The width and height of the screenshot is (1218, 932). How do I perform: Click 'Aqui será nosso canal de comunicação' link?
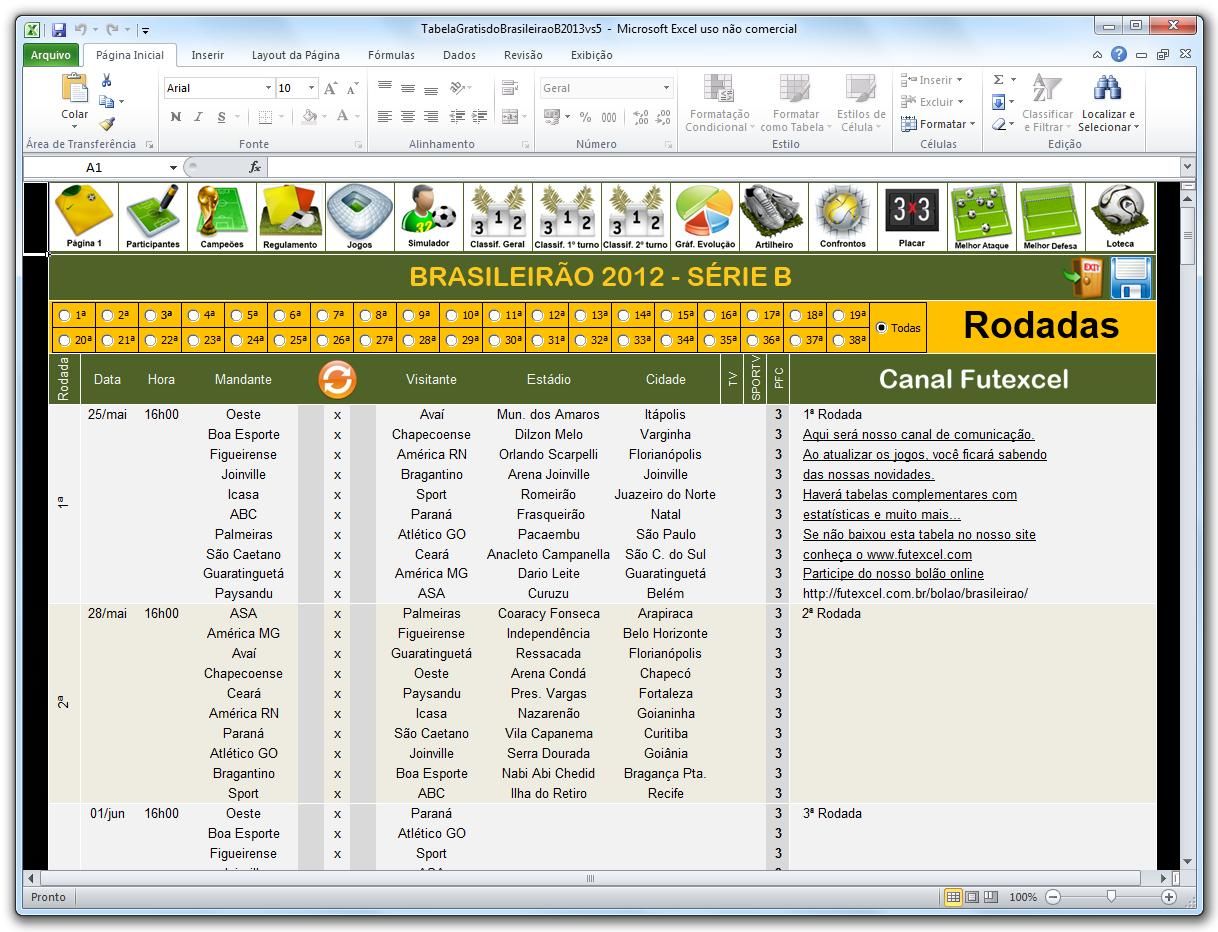918,434
